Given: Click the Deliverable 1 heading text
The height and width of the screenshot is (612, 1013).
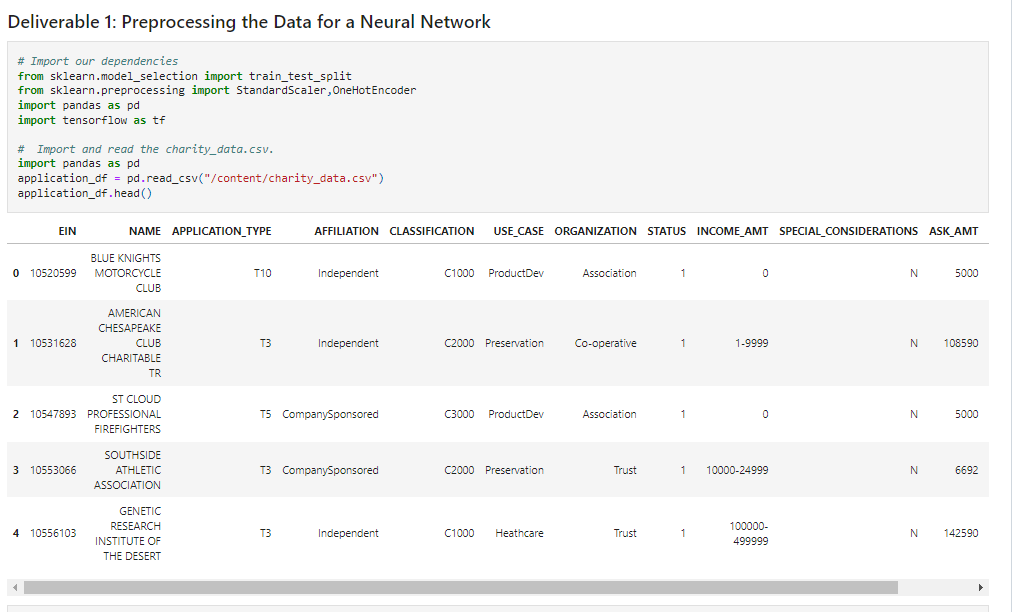Looking at the screenshot, I should (x=248, y=21).
